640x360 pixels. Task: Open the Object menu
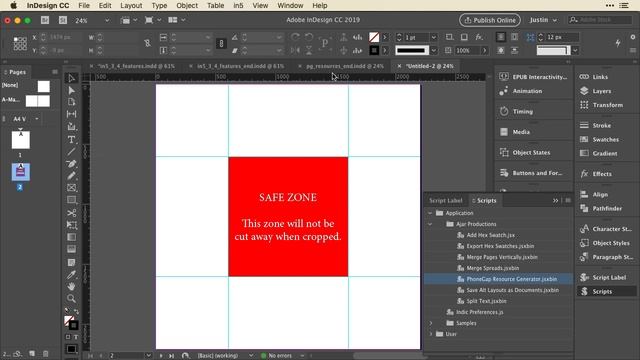point(187,6)
